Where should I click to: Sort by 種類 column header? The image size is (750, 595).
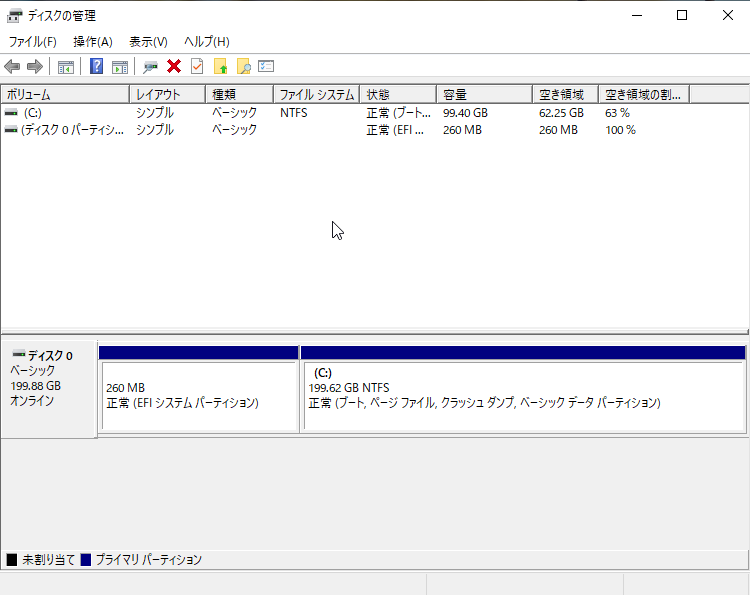tap(240, 95)
